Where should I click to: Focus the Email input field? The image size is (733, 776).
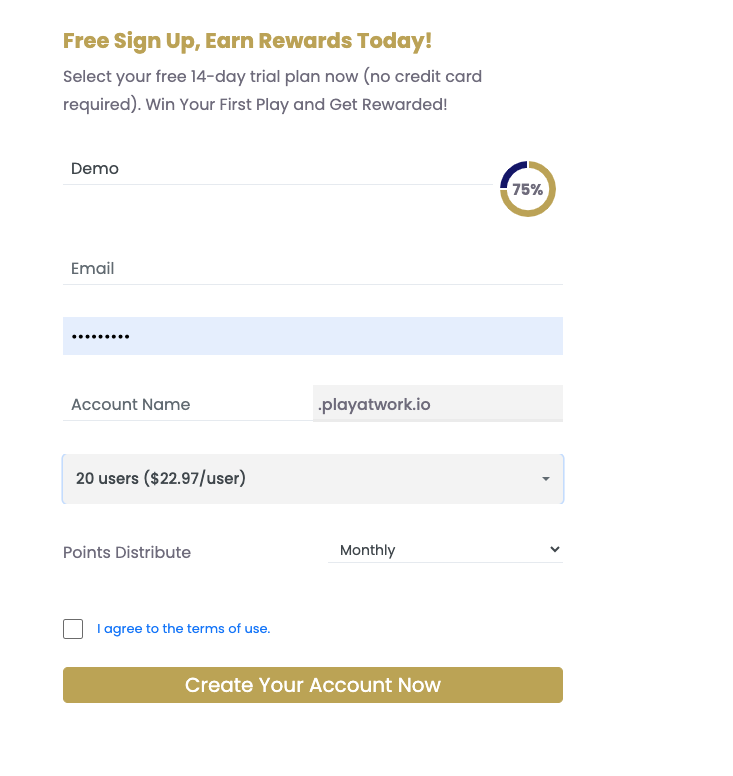[x=312, y=269]
